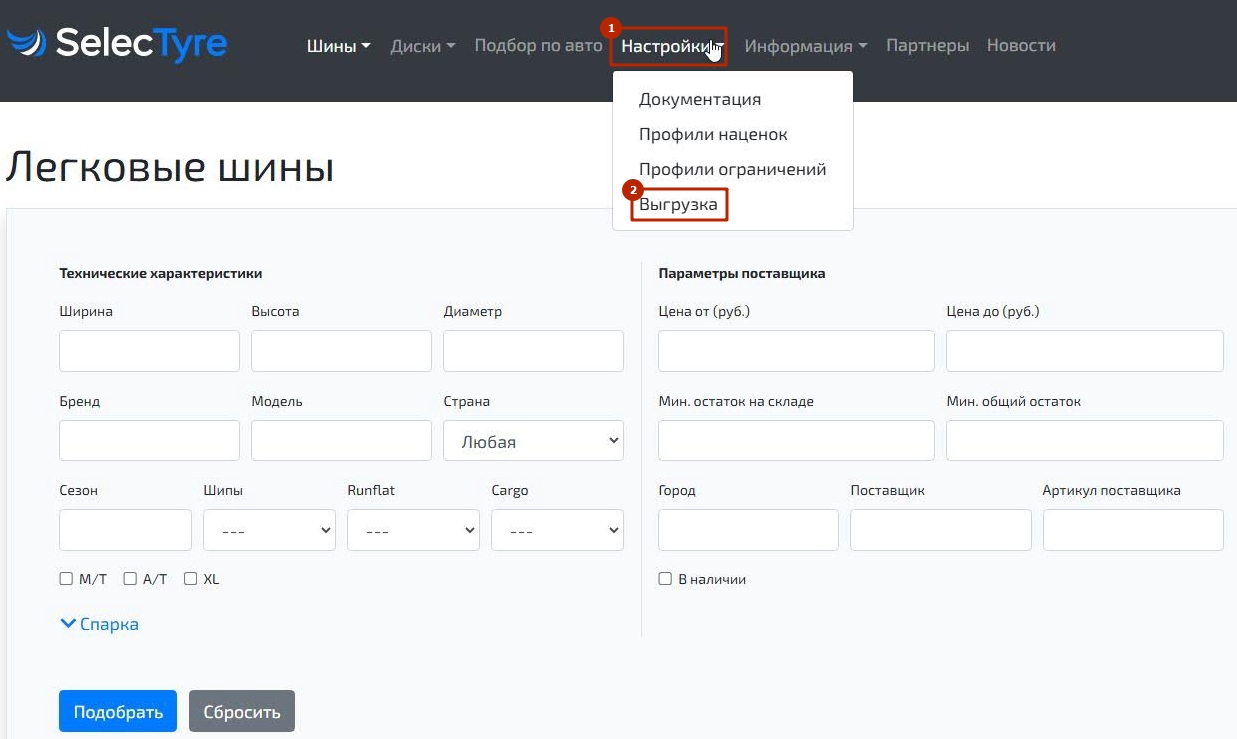
Task: Open the Шины dropdown menu
Action: click(x=338, y=46)
